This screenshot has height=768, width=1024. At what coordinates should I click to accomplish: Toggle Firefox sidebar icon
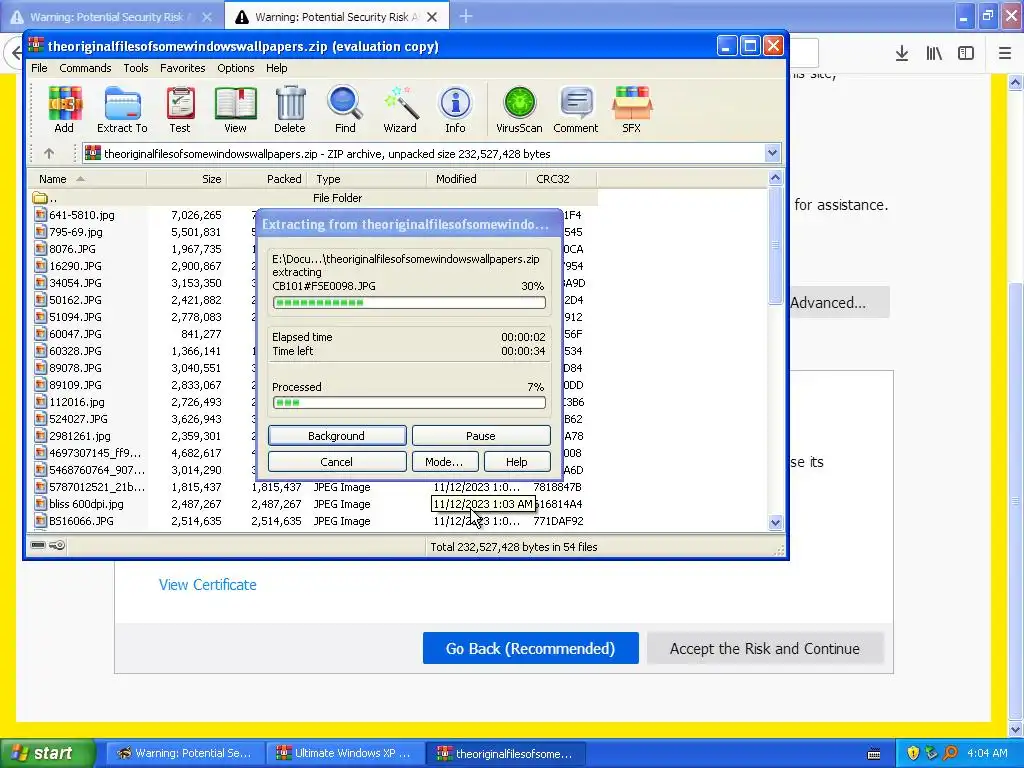pos(966,54)
